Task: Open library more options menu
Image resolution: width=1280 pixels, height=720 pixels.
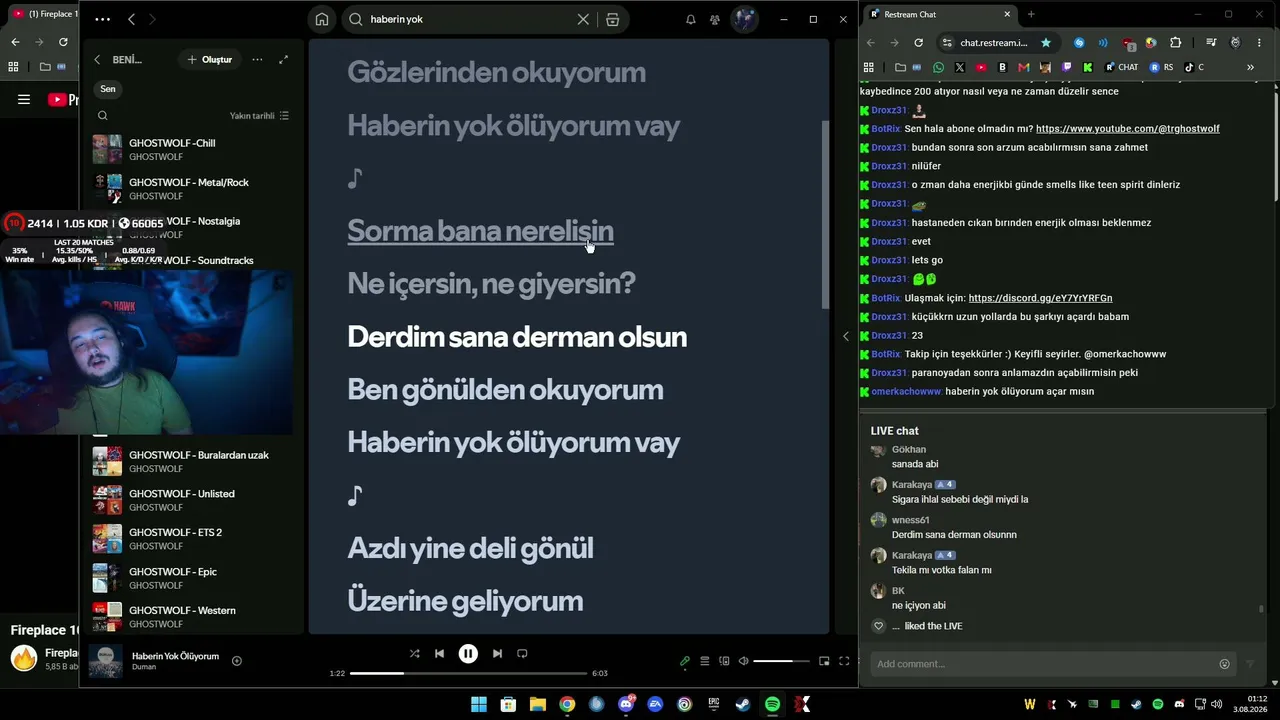Action: pyautogui.click(x=257, y=60)
